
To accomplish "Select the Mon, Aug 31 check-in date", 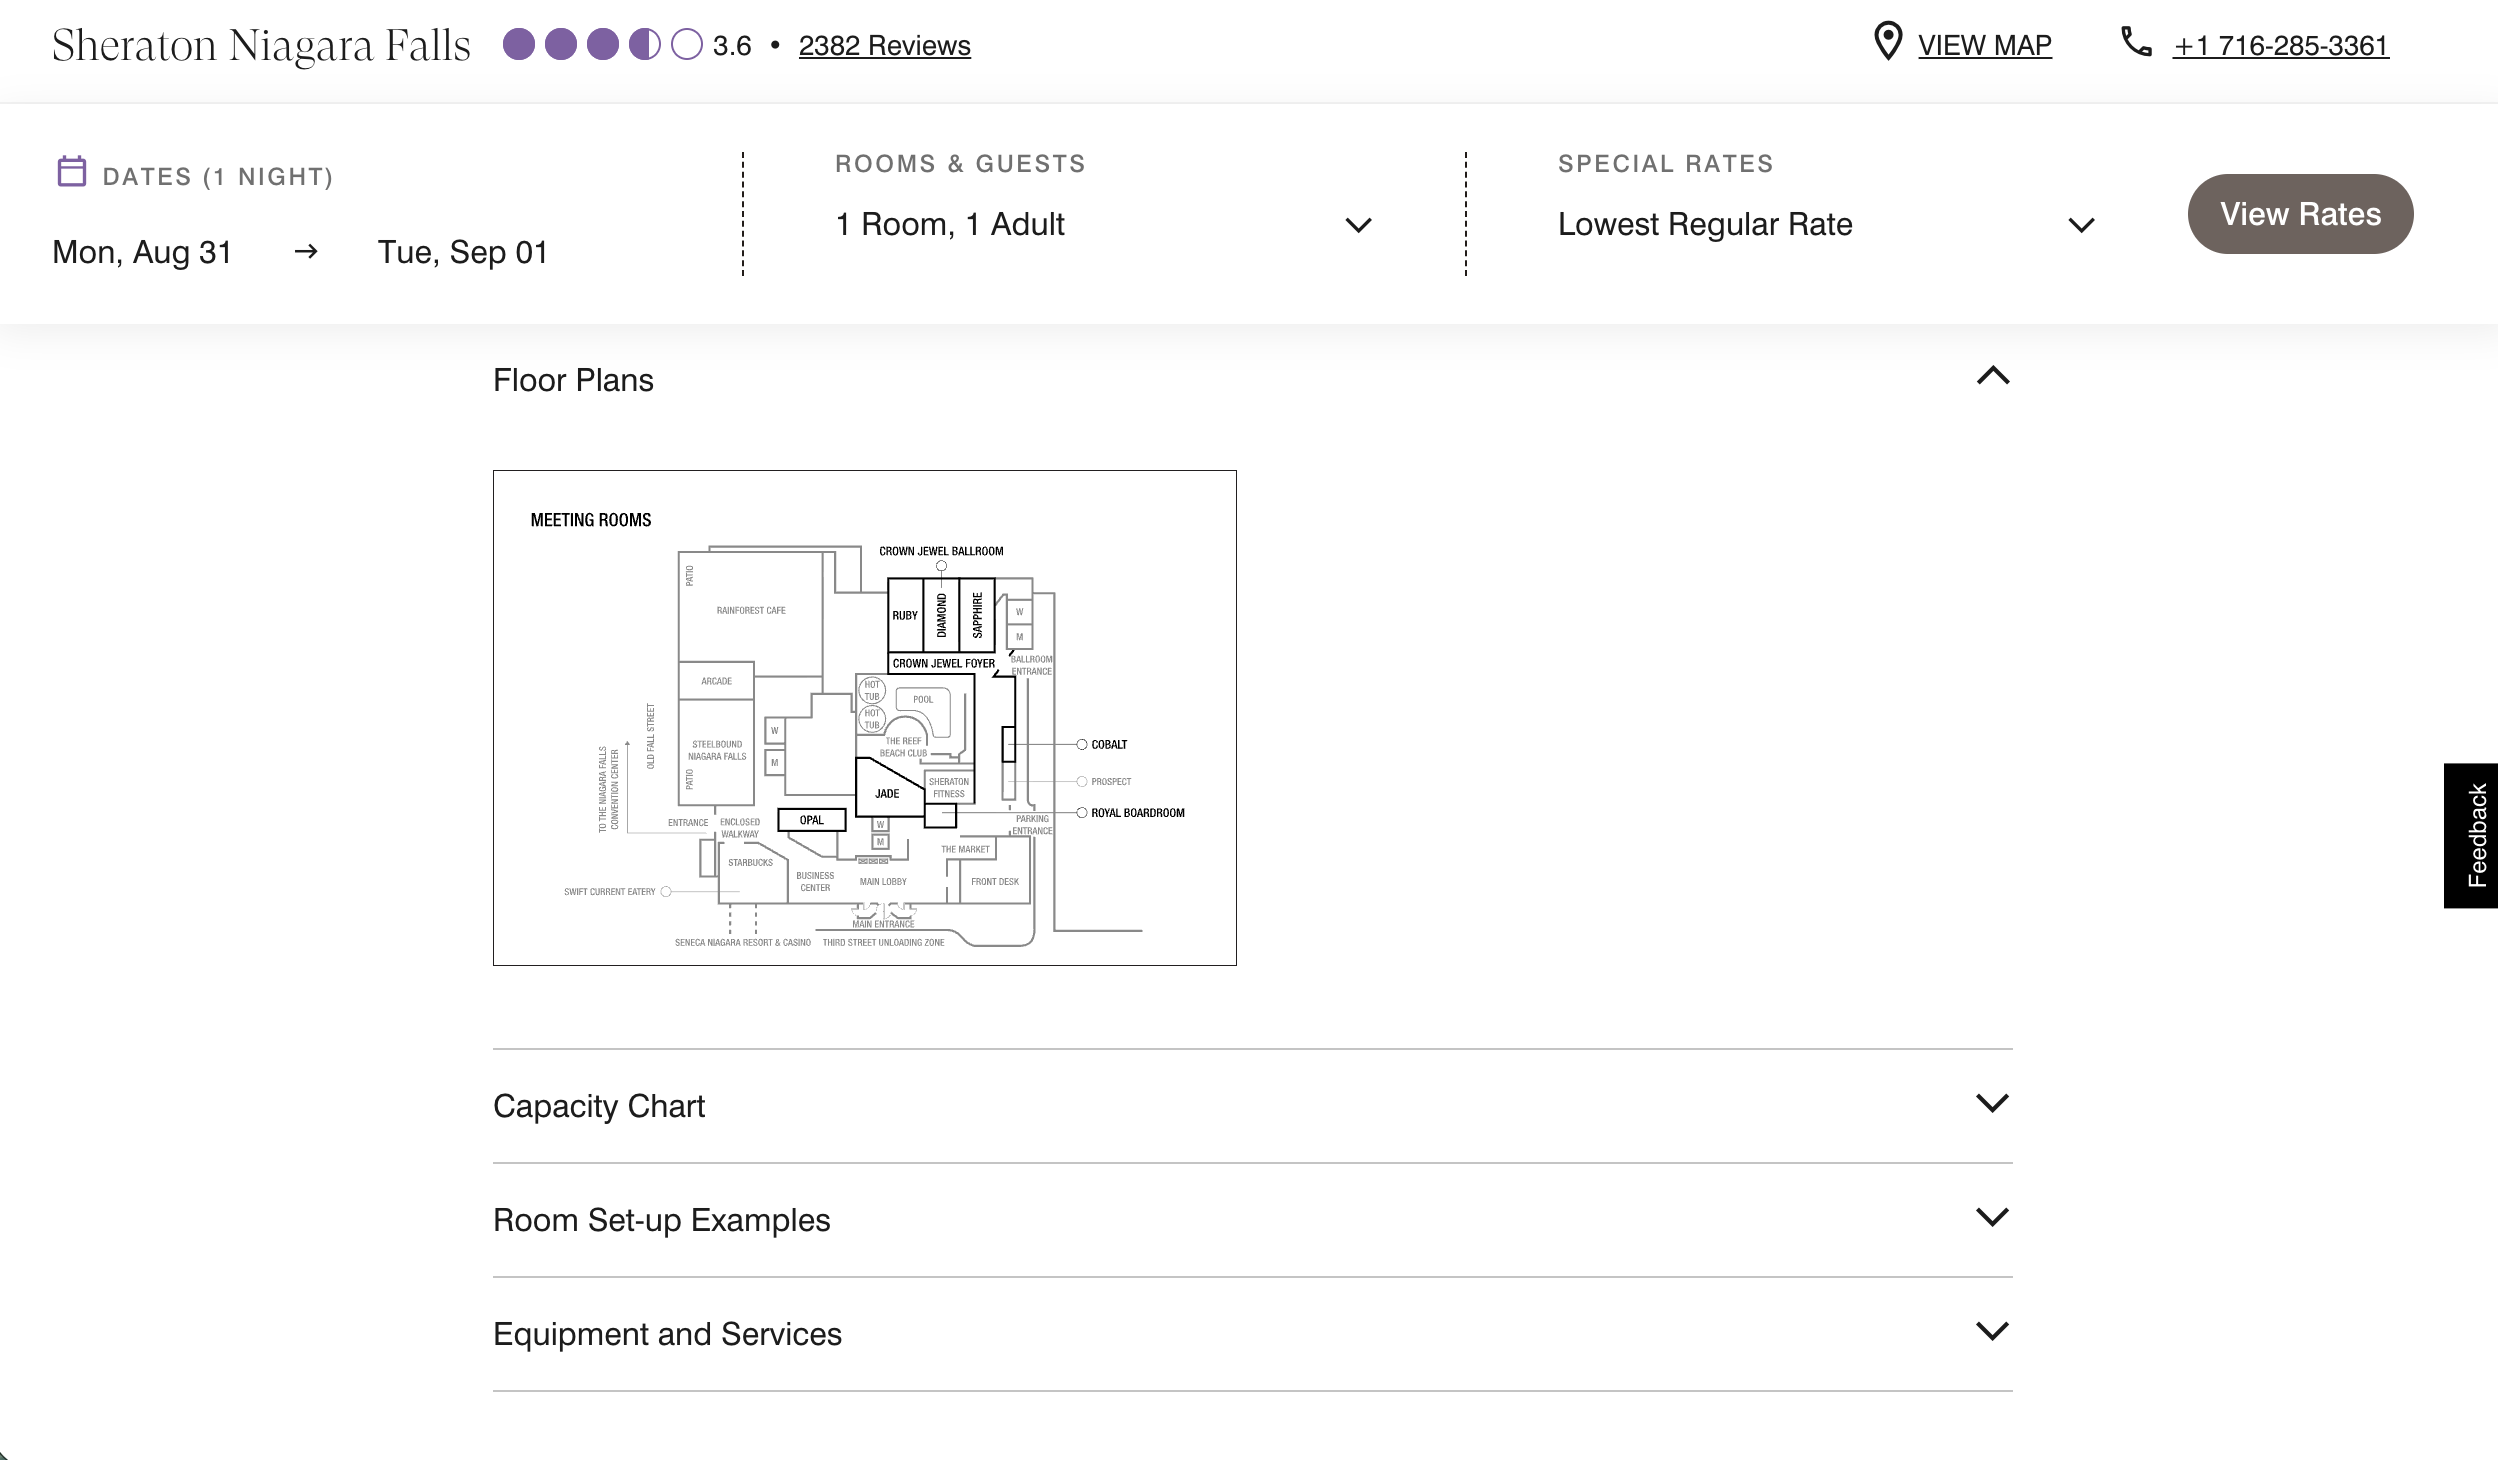I will (142, 252).
